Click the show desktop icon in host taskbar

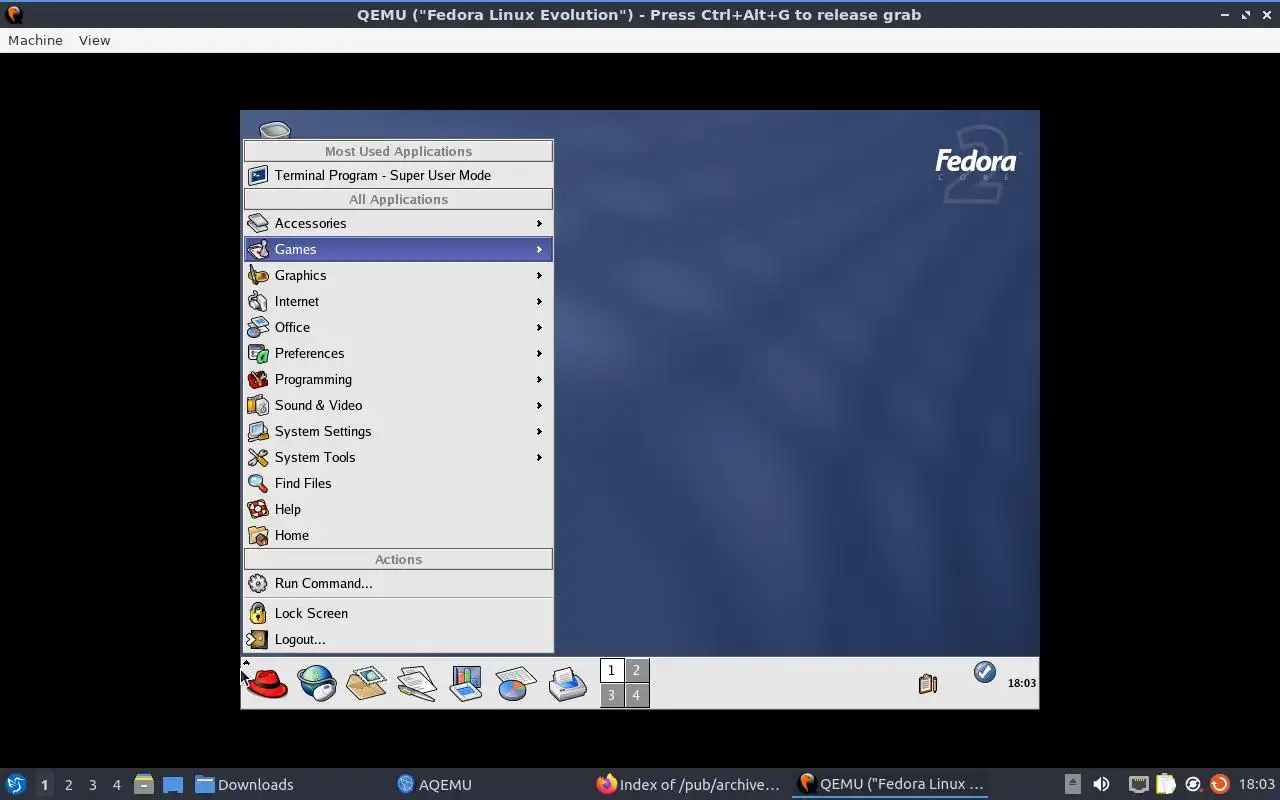coord(173,784)
